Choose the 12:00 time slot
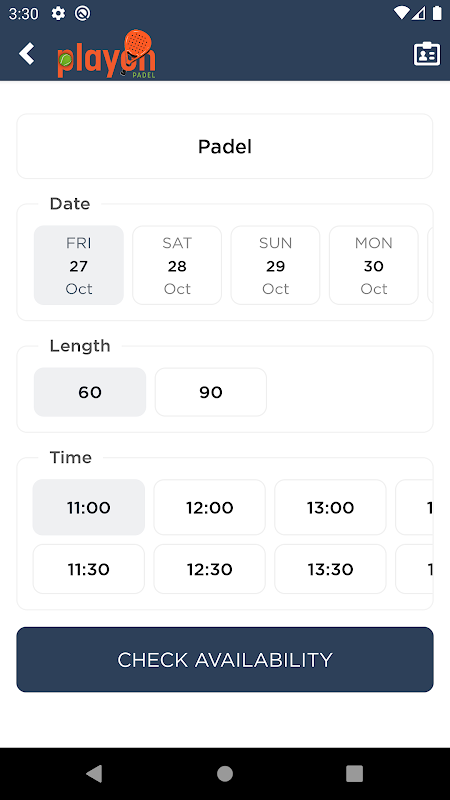Viewport: 450px width, 800px height. (x=210, y=507)
